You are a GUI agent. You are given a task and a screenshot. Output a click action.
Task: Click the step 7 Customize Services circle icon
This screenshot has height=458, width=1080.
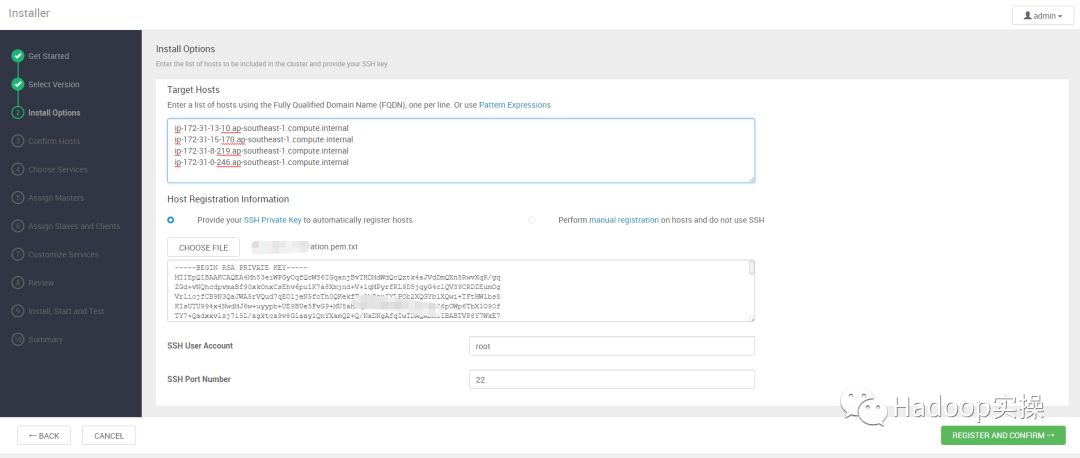point(17,254)
